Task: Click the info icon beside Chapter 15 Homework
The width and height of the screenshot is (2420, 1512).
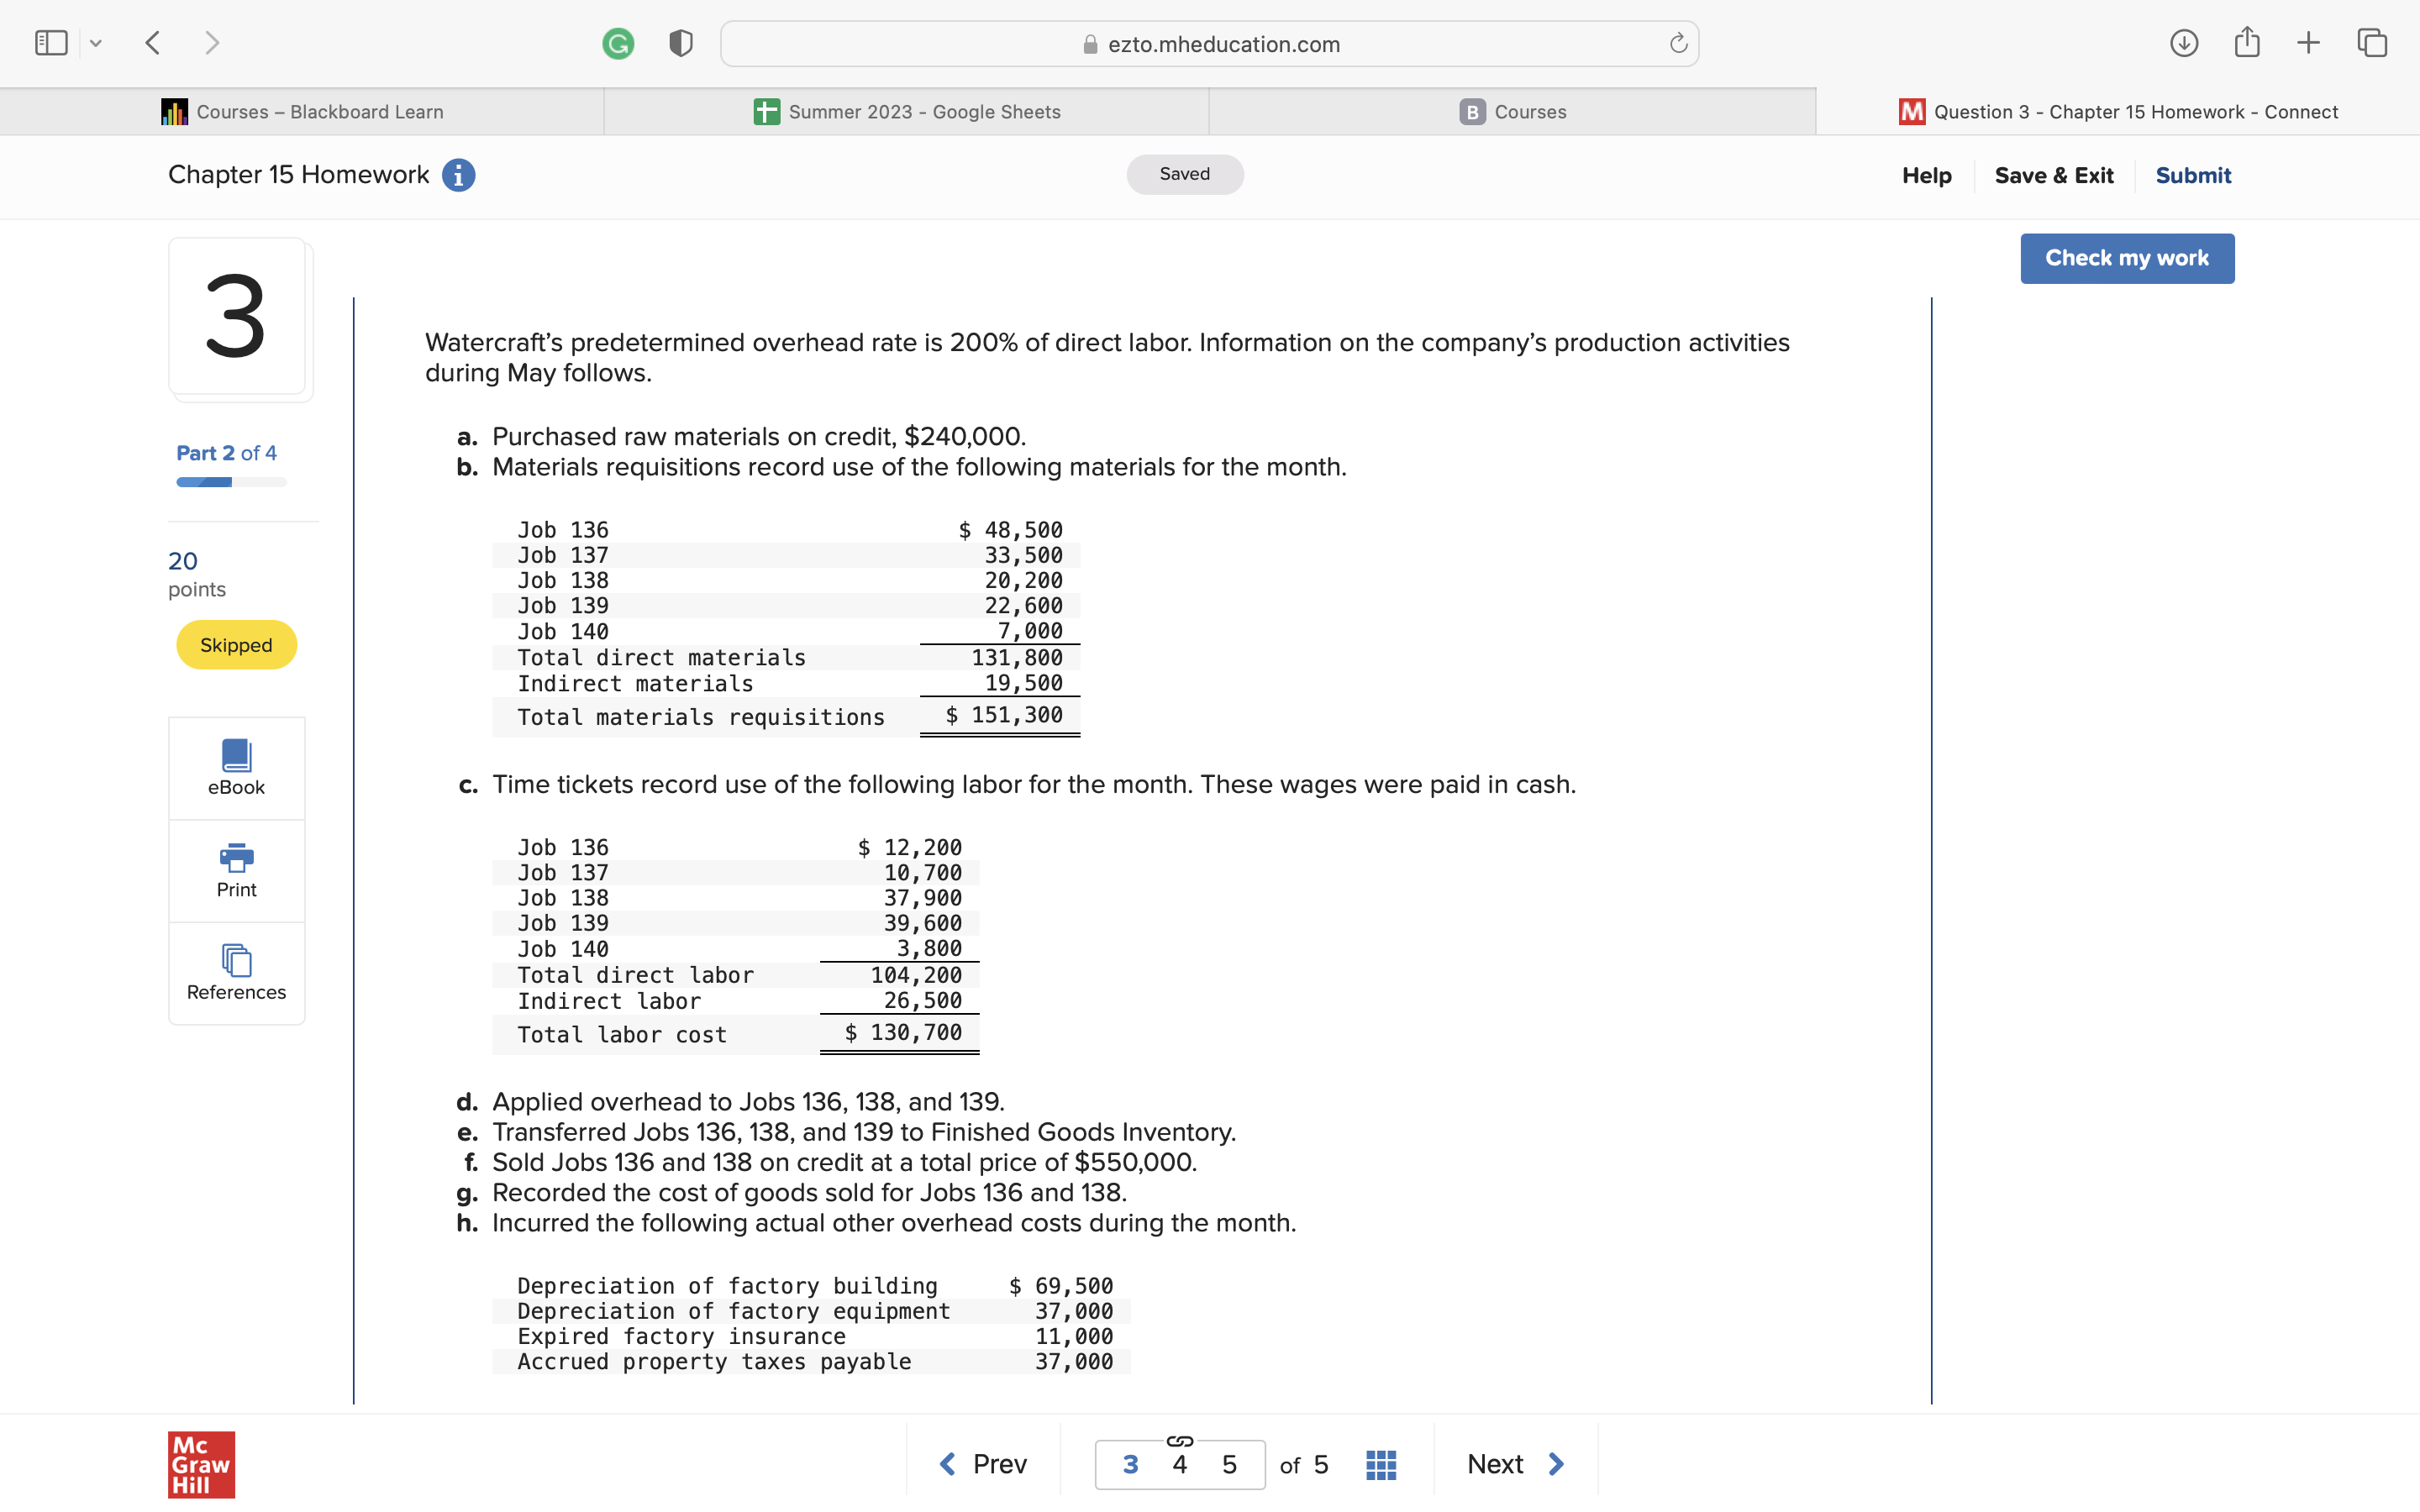Action: click(458, 175)
